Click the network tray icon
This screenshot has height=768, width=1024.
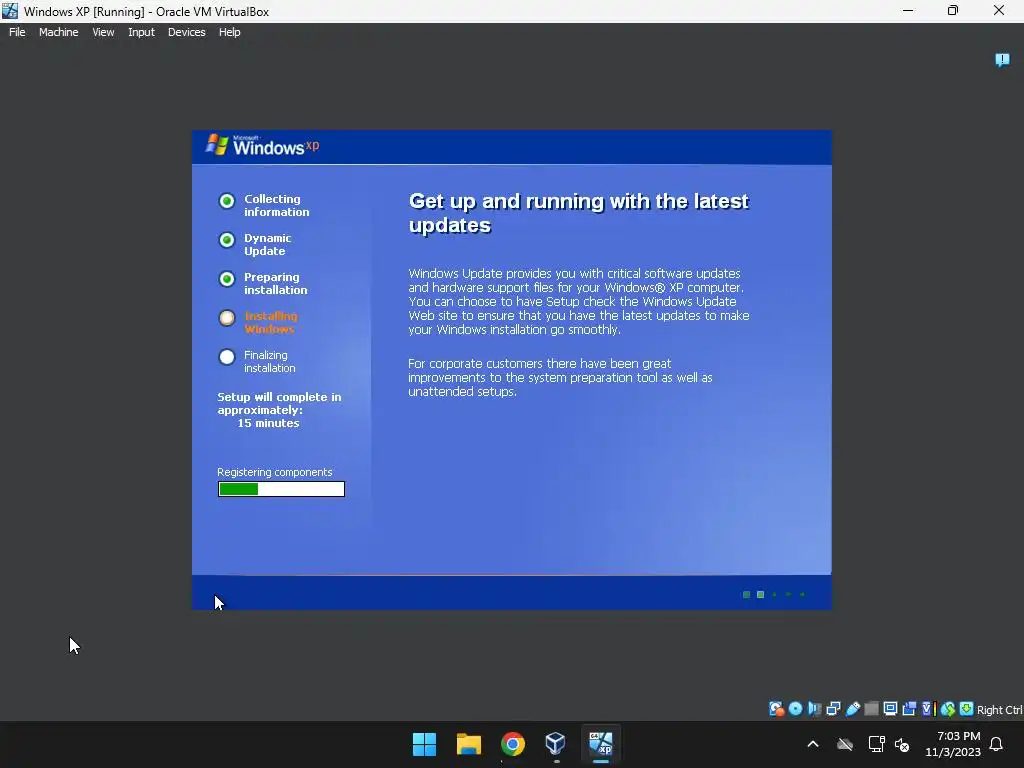click(x=876, y=744)
